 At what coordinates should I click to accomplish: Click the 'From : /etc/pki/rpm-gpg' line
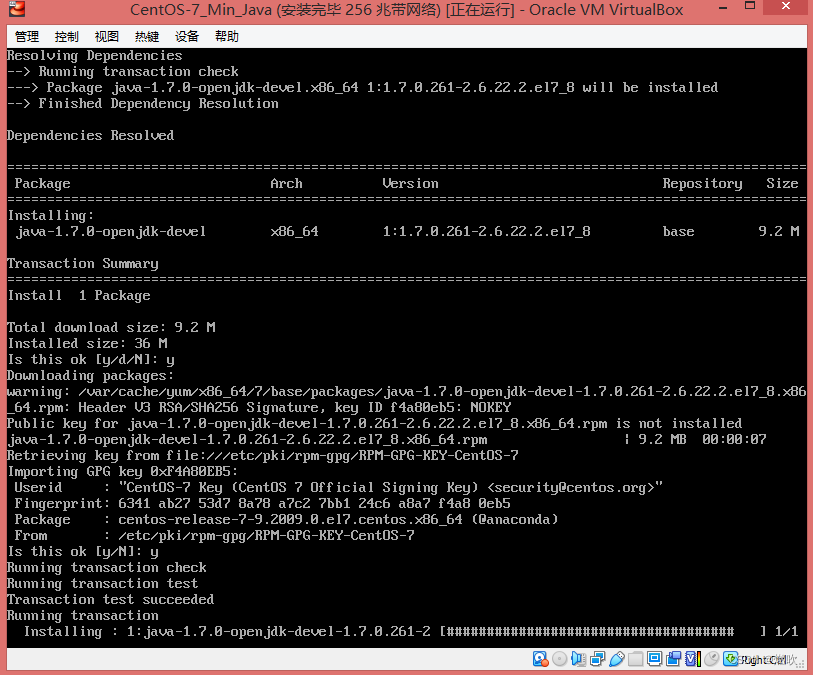pyautogui.click(x=214, y=536)
